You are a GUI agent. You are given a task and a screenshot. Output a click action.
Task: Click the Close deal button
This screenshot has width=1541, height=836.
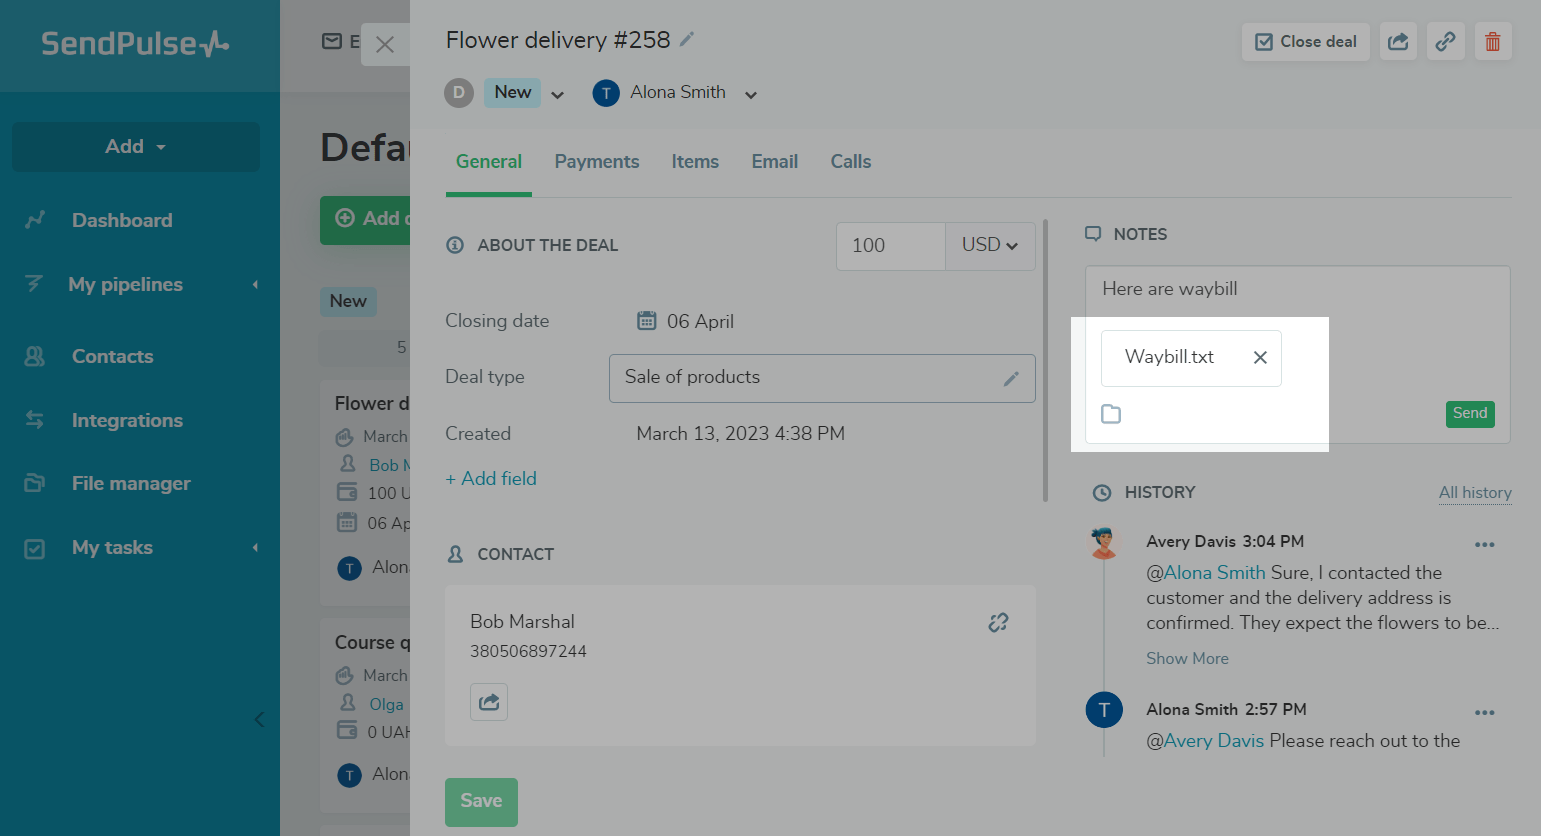(x=1306, y=42)
